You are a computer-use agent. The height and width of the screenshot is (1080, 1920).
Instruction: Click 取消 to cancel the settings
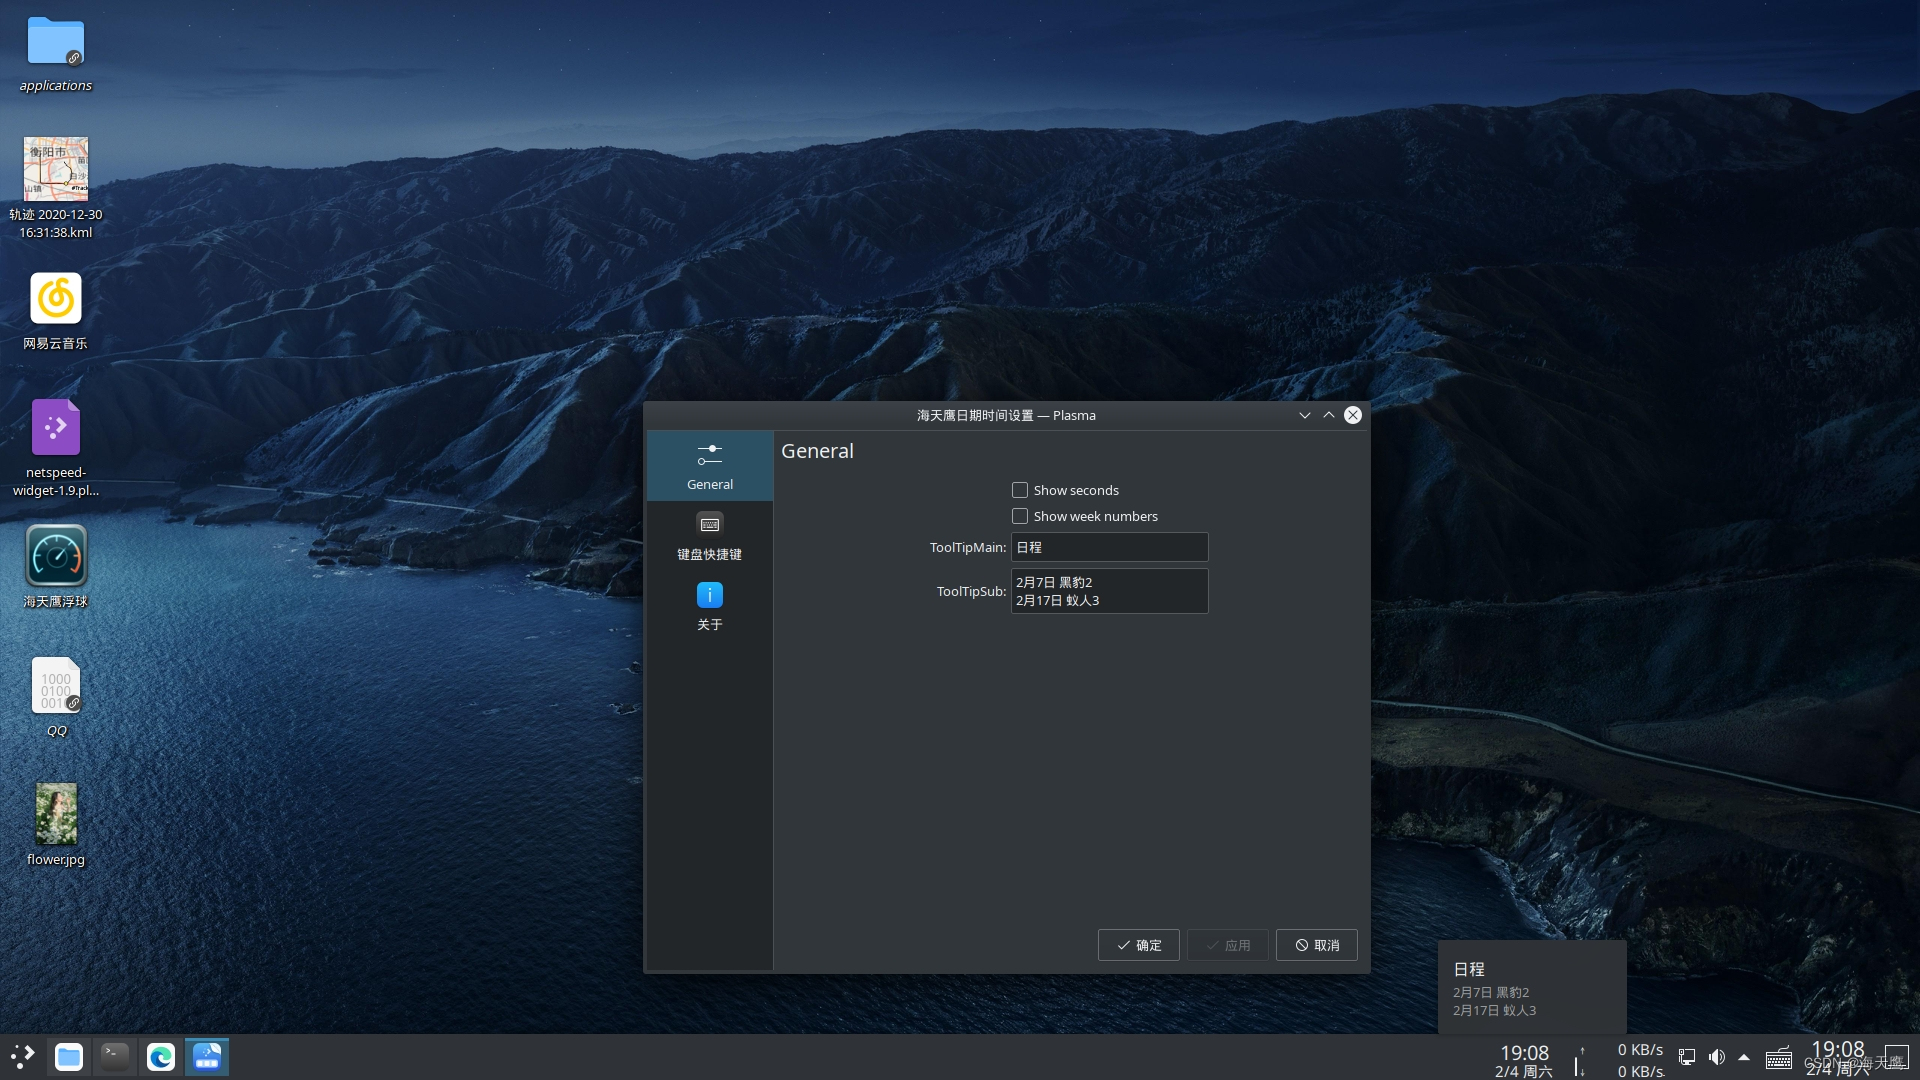(x=1316, y=945)
